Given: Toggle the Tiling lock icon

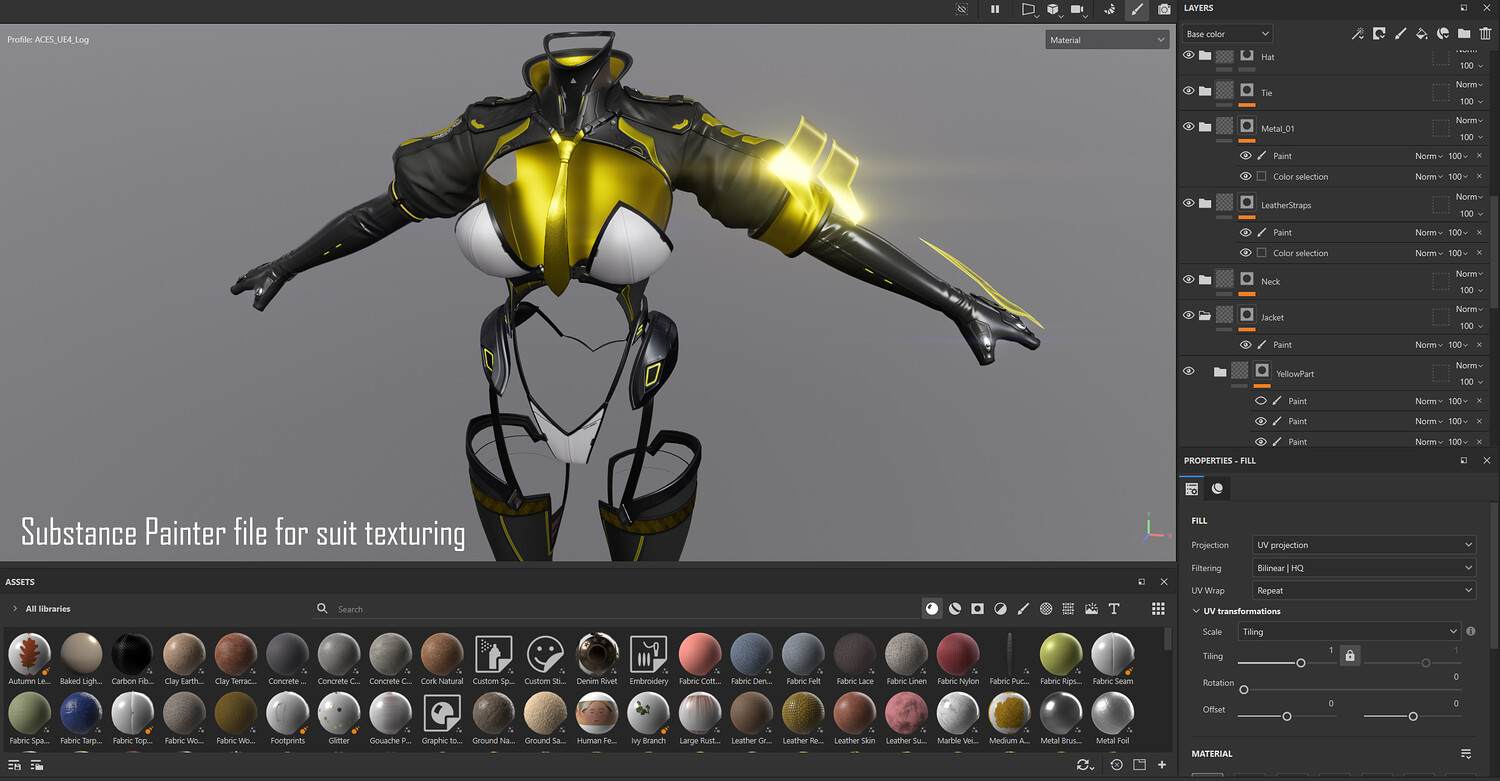Looking at the screenshot, I should (1350, 656).
